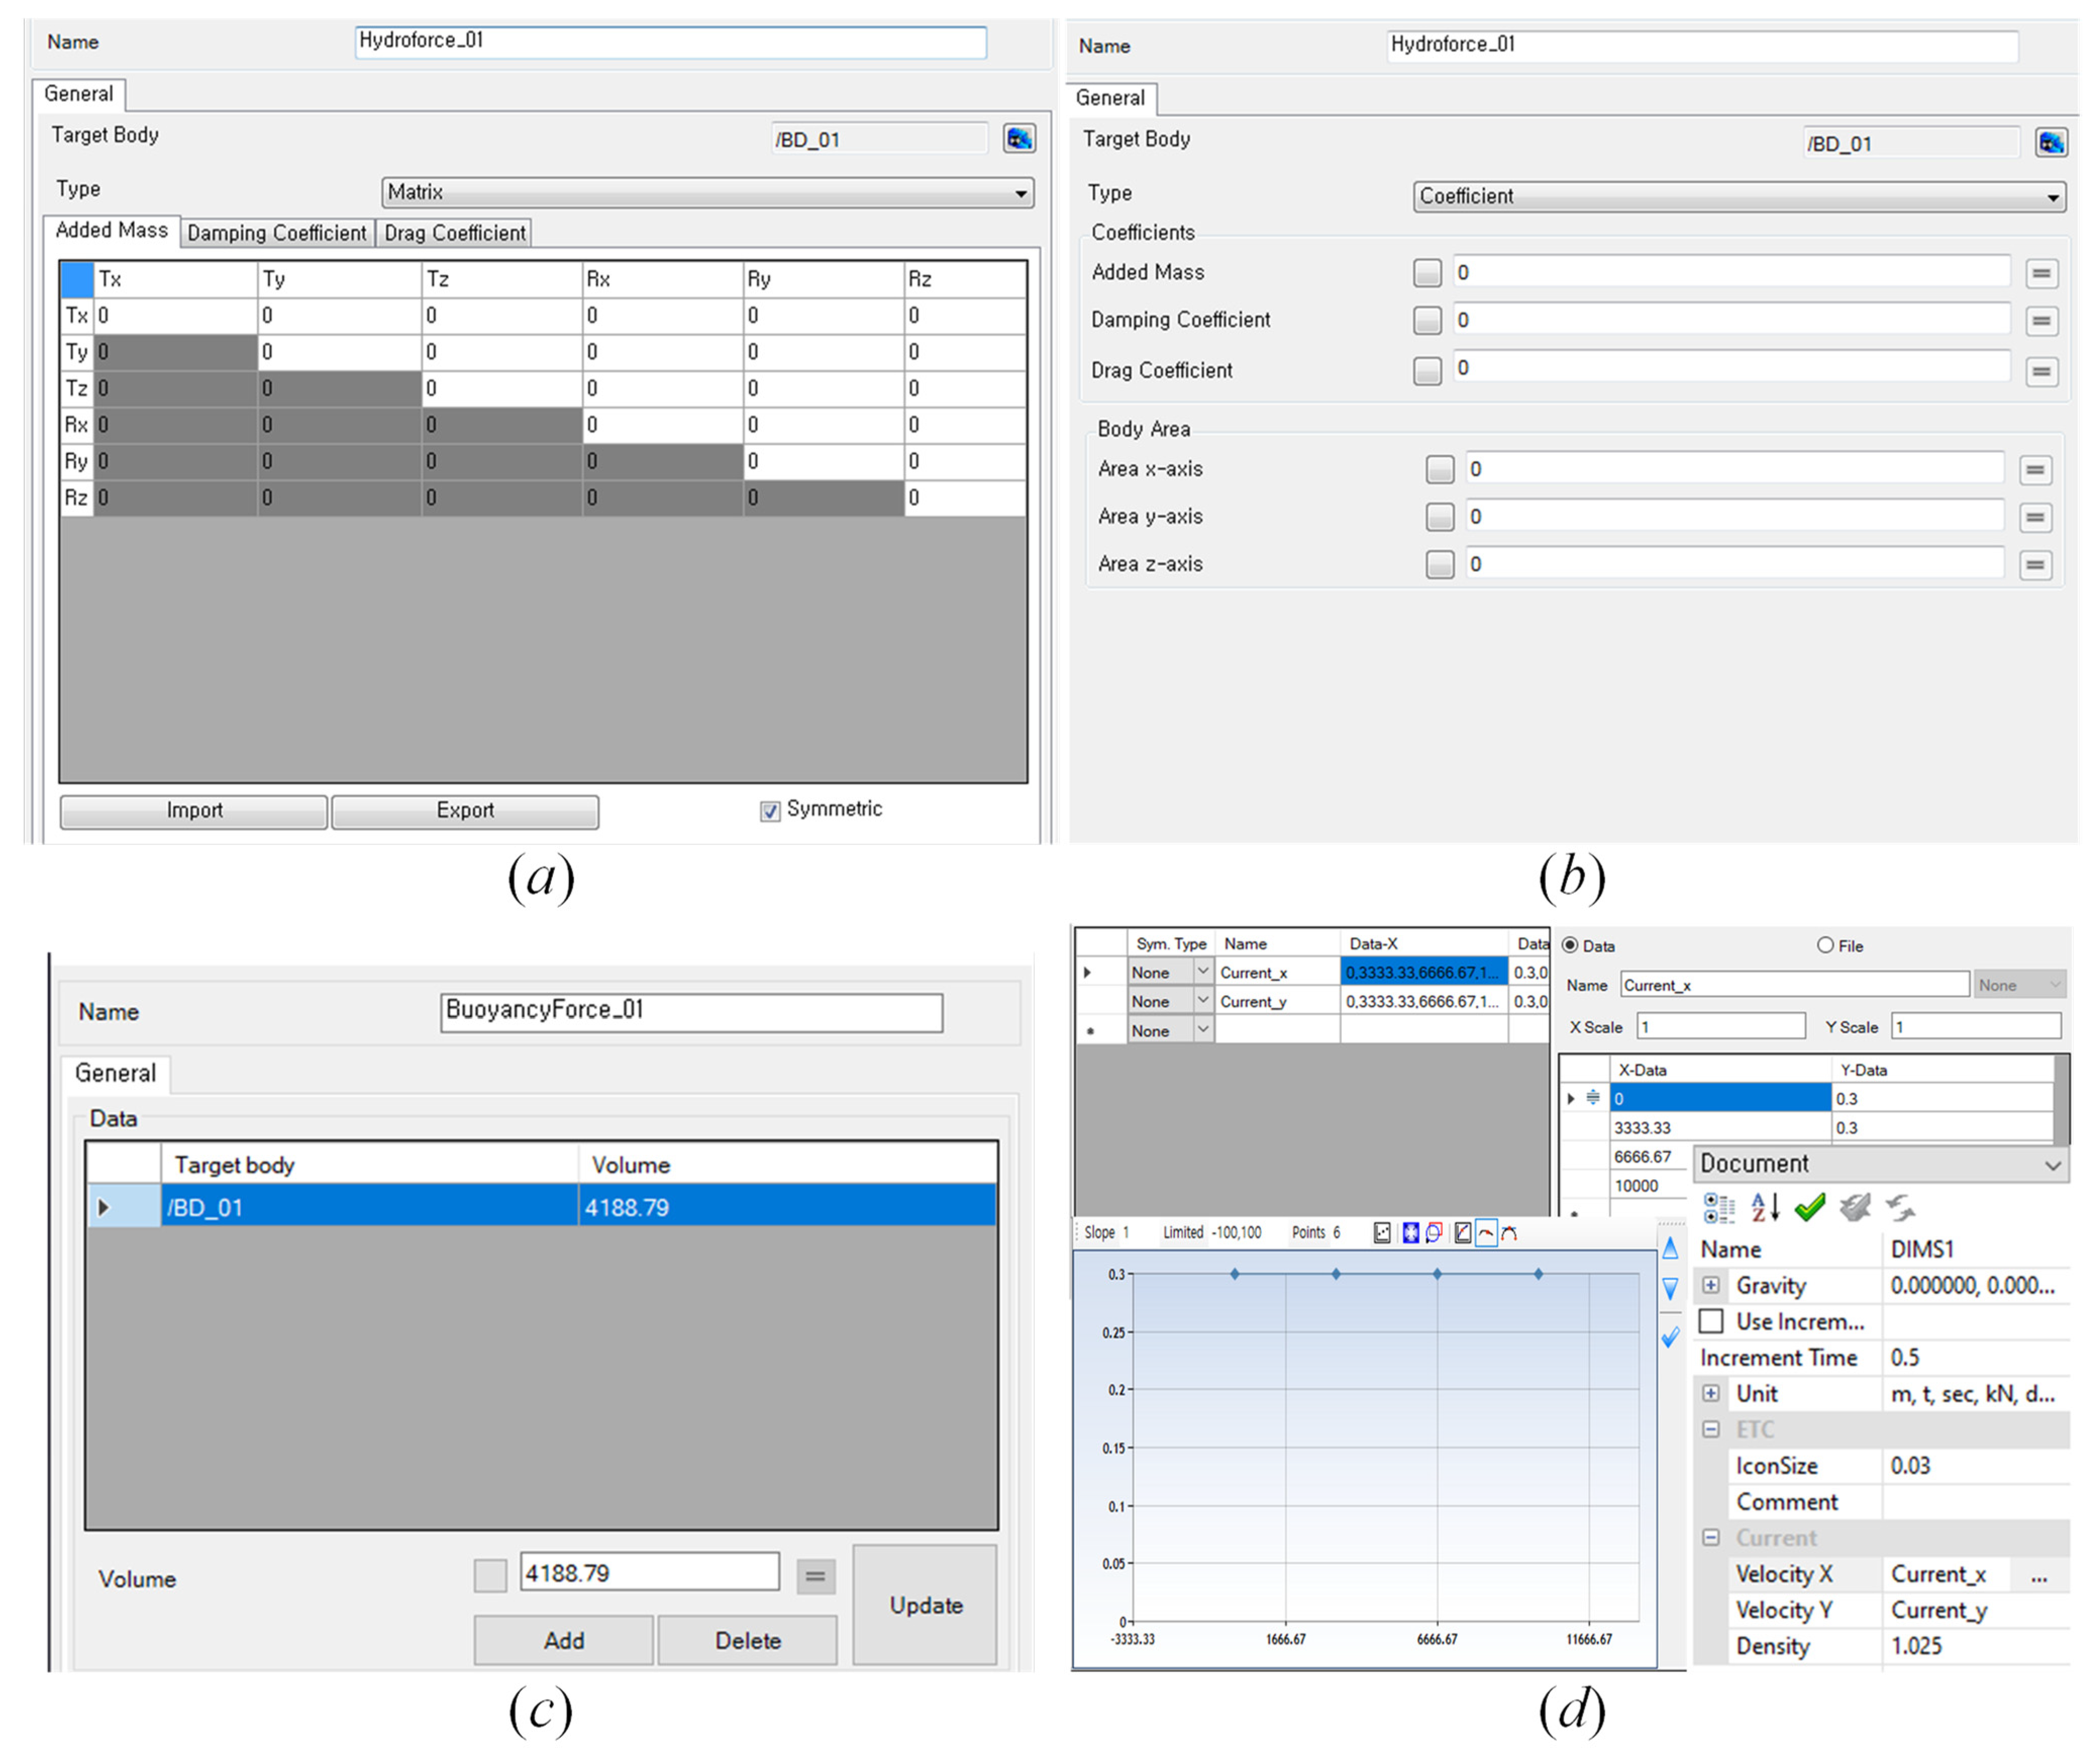The height and width of the screenshot is (1752, 2100).
Task: Select the File radio button
Action: coord(1825,945)
